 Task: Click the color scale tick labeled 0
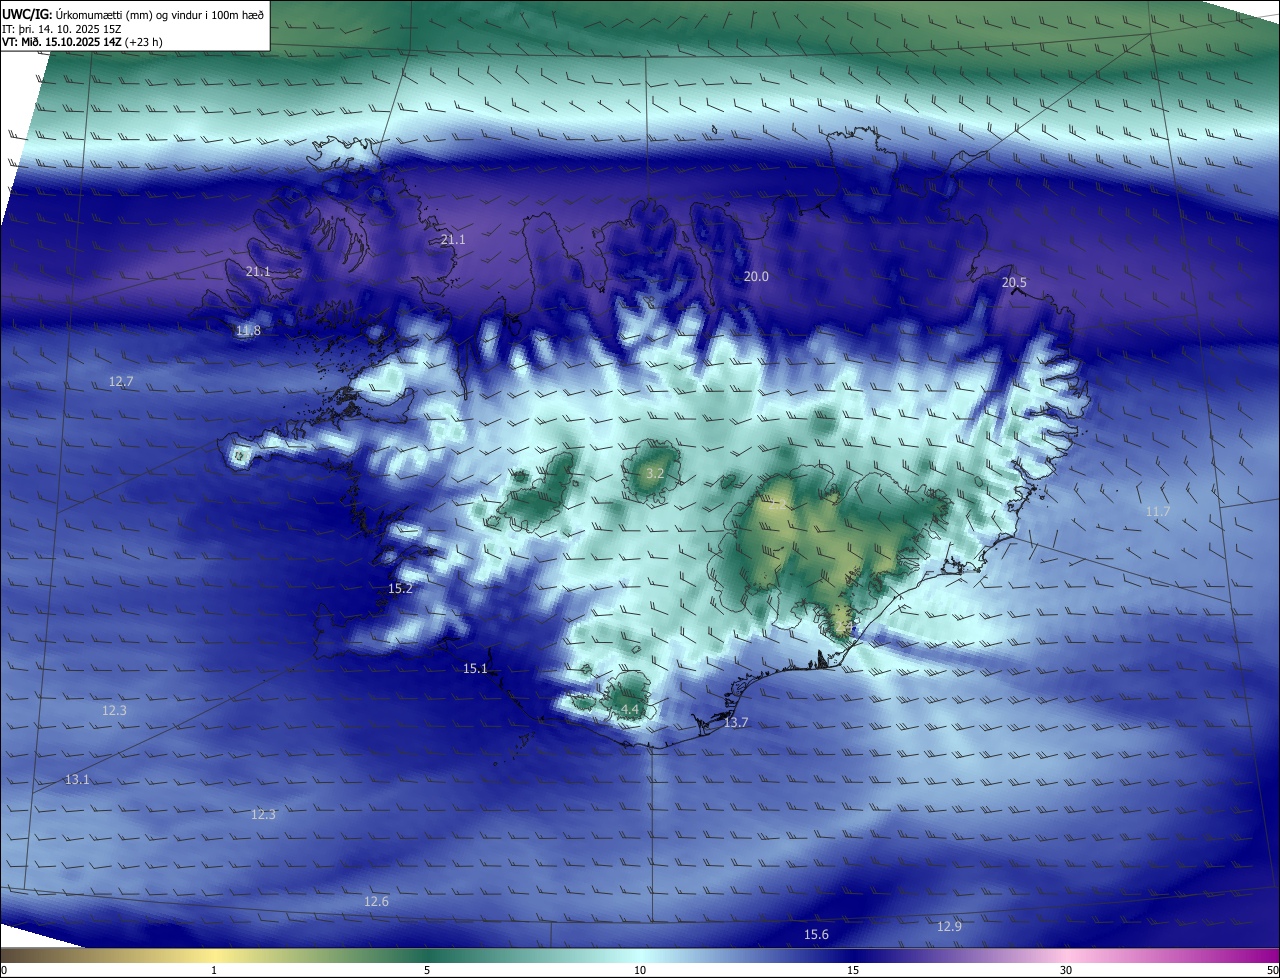(4, 970)
